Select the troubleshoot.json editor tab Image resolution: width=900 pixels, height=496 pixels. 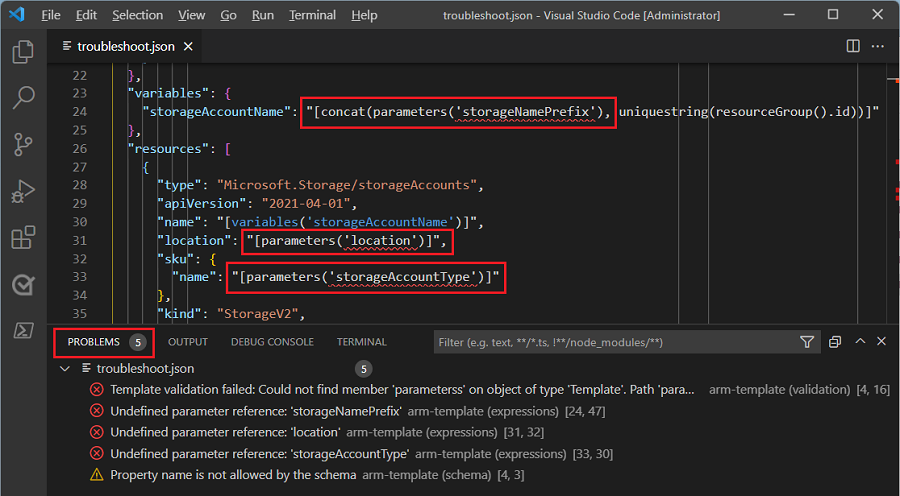(x=125, y=46)
